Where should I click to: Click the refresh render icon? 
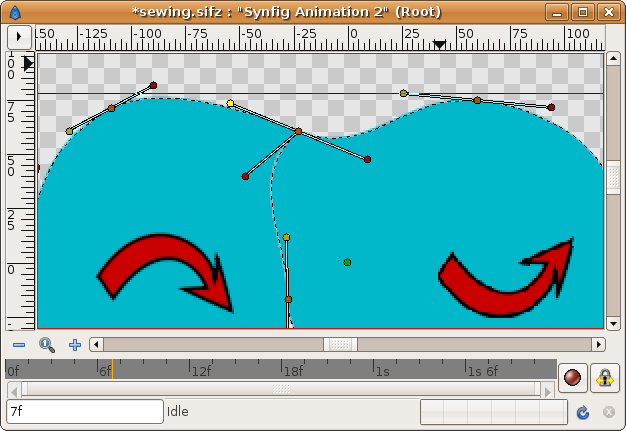583,412
